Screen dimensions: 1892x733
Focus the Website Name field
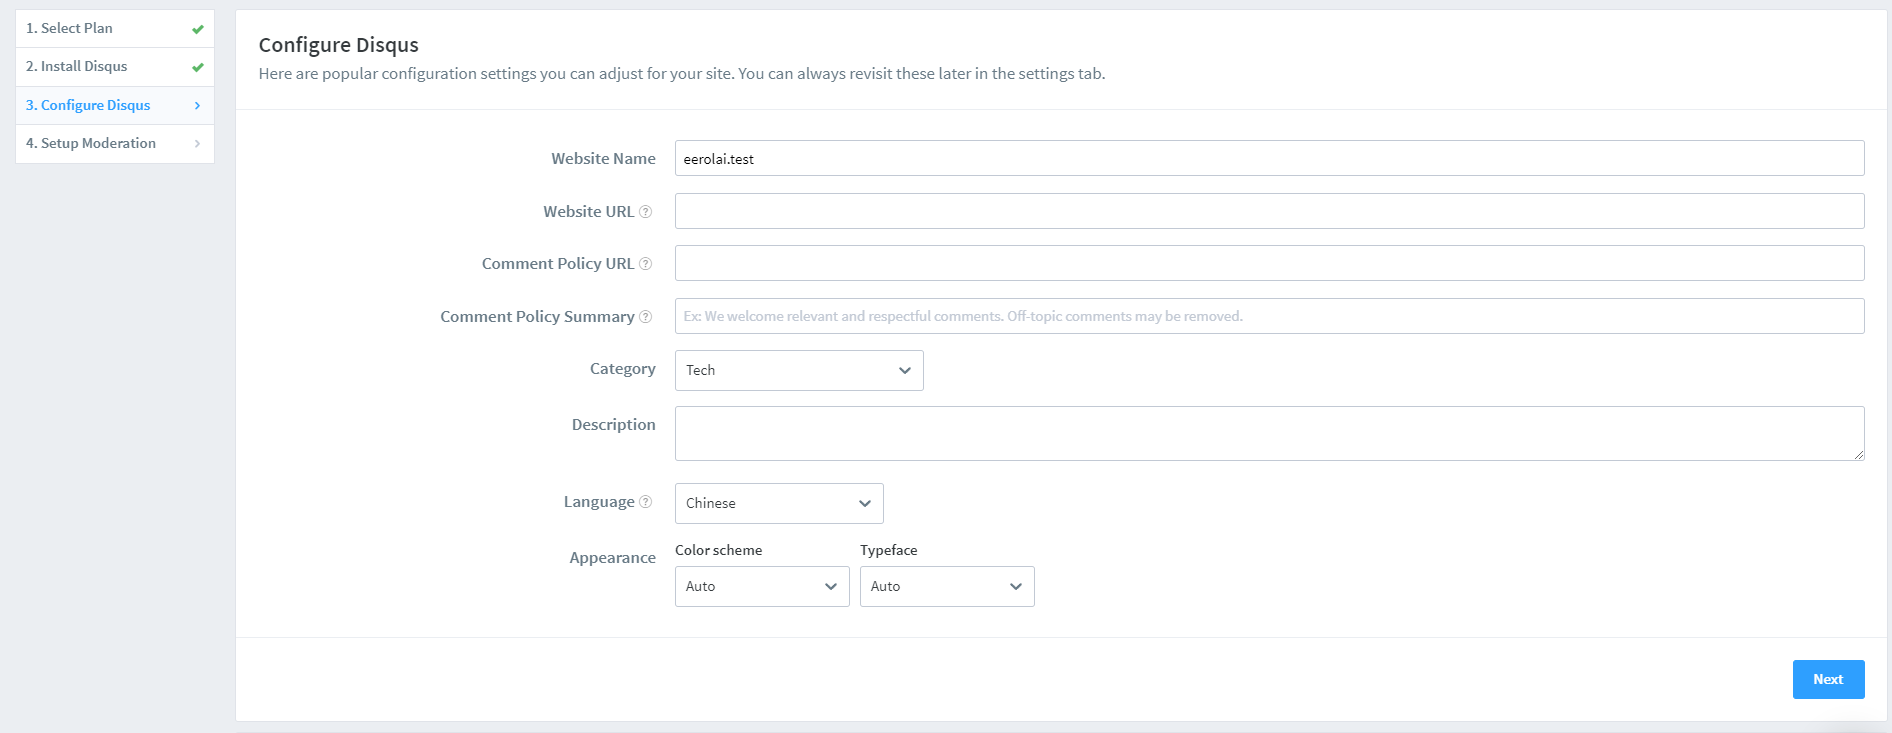pyautogui.click(x=1269, y=158)
